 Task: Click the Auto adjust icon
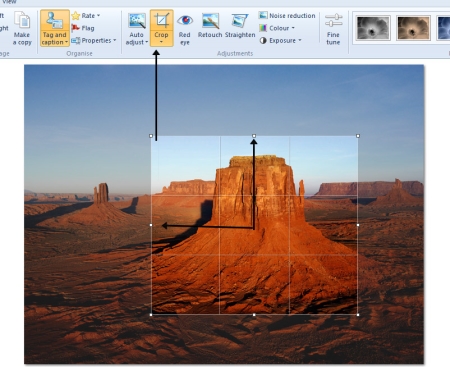click(x=137, y=21)
